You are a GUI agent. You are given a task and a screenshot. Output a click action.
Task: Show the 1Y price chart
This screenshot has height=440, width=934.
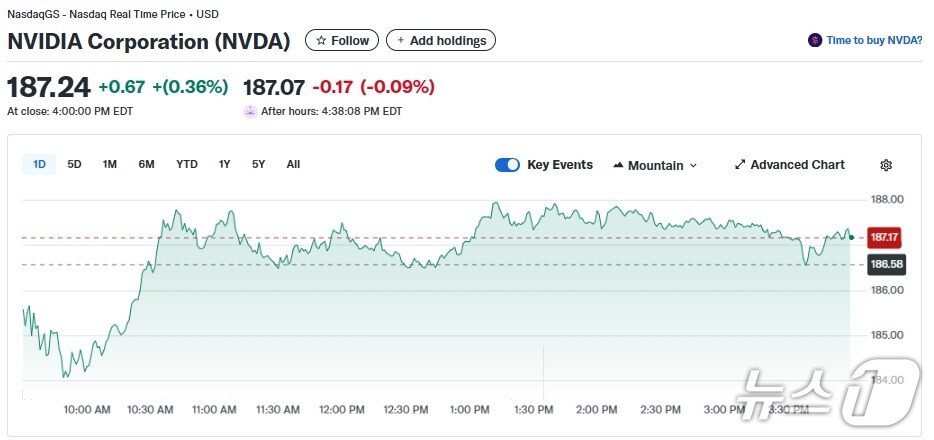click(225, 164)
